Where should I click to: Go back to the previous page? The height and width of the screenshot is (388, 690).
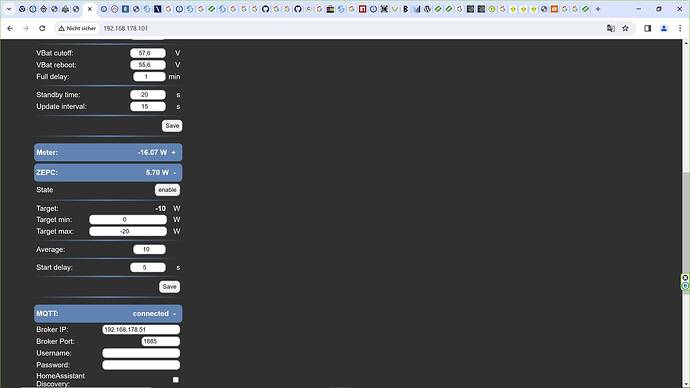pyautogui.click(x=10, y=28)
